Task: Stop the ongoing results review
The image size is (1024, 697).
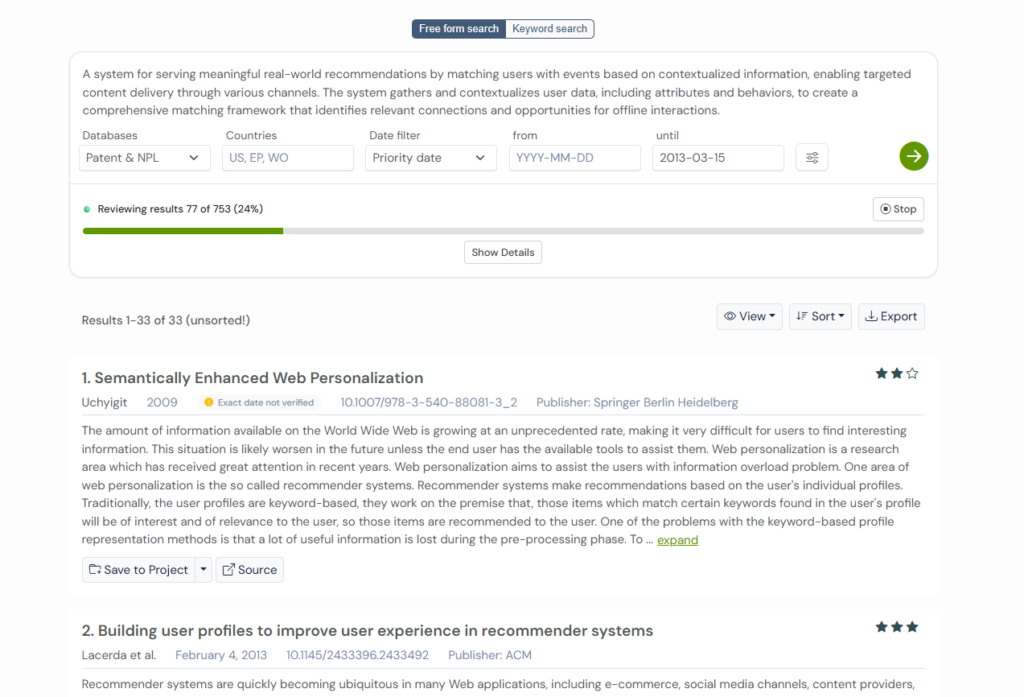Action: [898, 209]
